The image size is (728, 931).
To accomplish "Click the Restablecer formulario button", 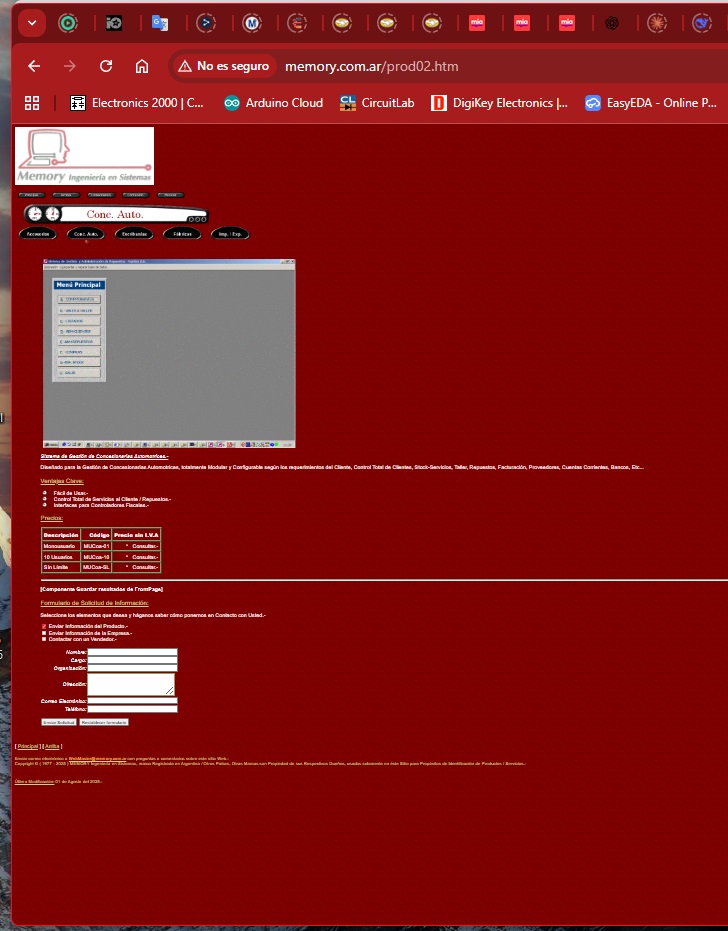I will [x=104, y=723].
